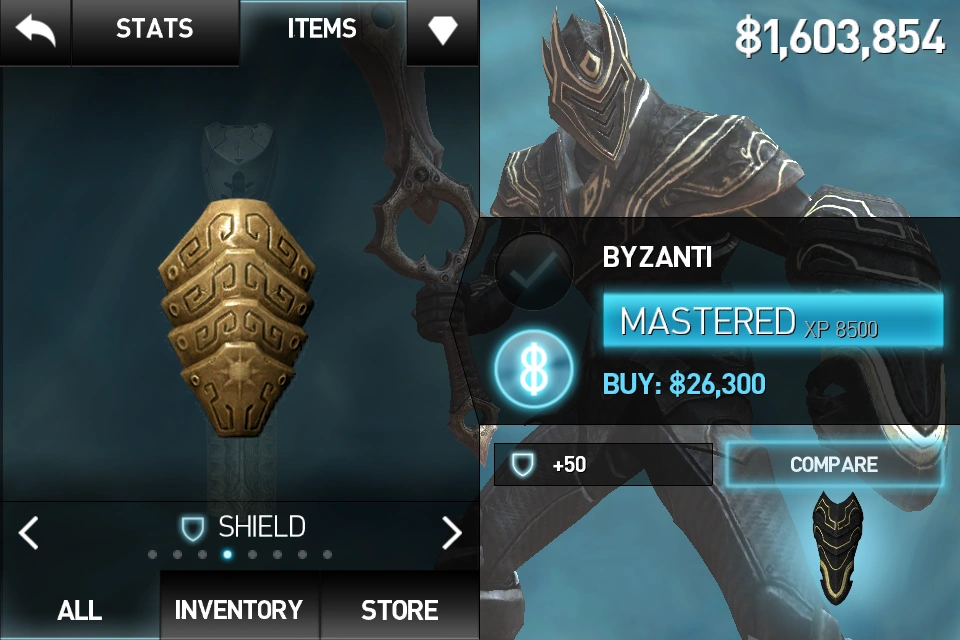This screenshot has height=640, width=960.
Task: Switch to the ITEMS tab
Action: click(322, 29)
